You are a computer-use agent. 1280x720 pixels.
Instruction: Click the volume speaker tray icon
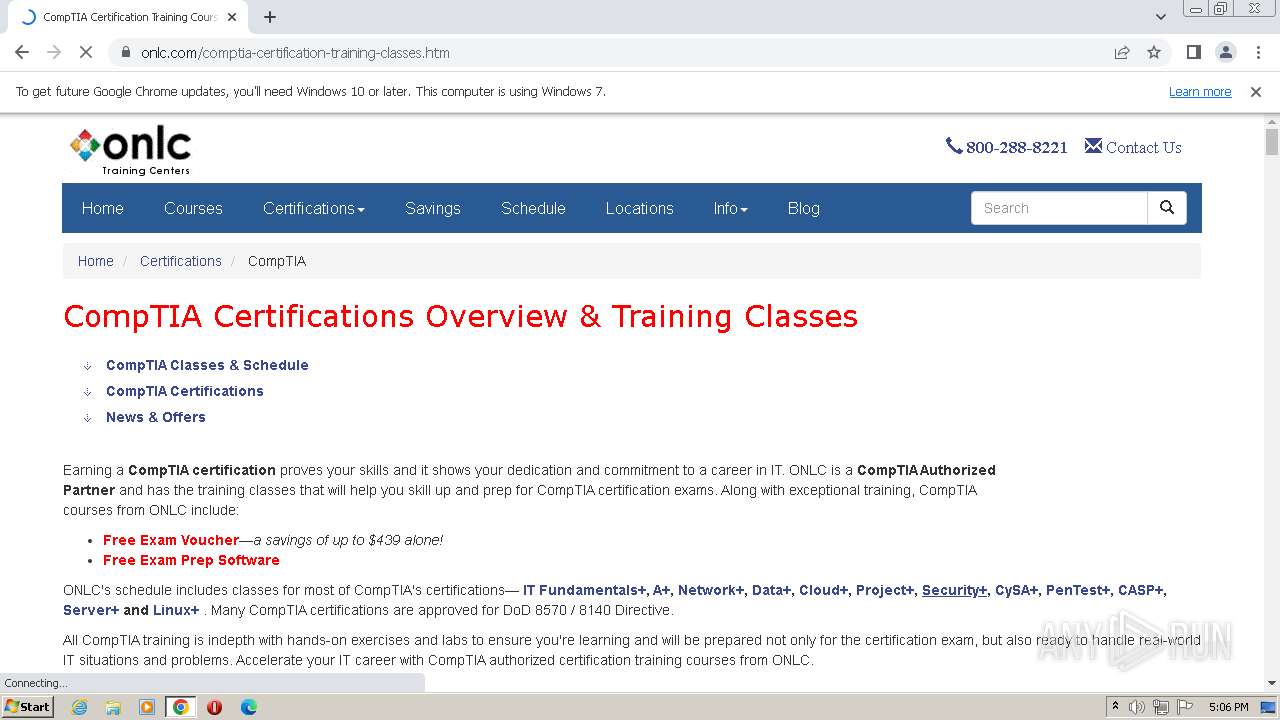1137,707
